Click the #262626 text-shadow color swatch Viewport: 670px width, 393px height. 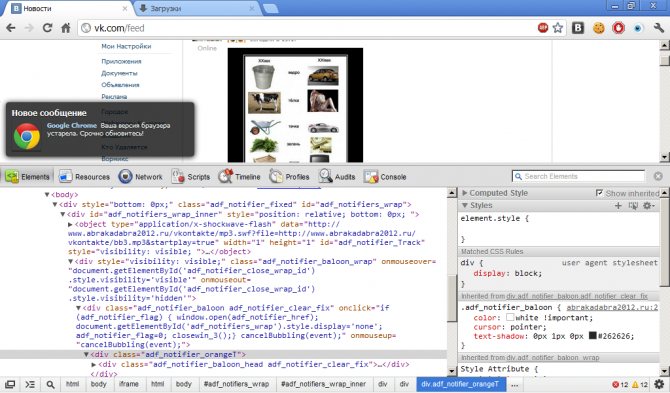592,335
